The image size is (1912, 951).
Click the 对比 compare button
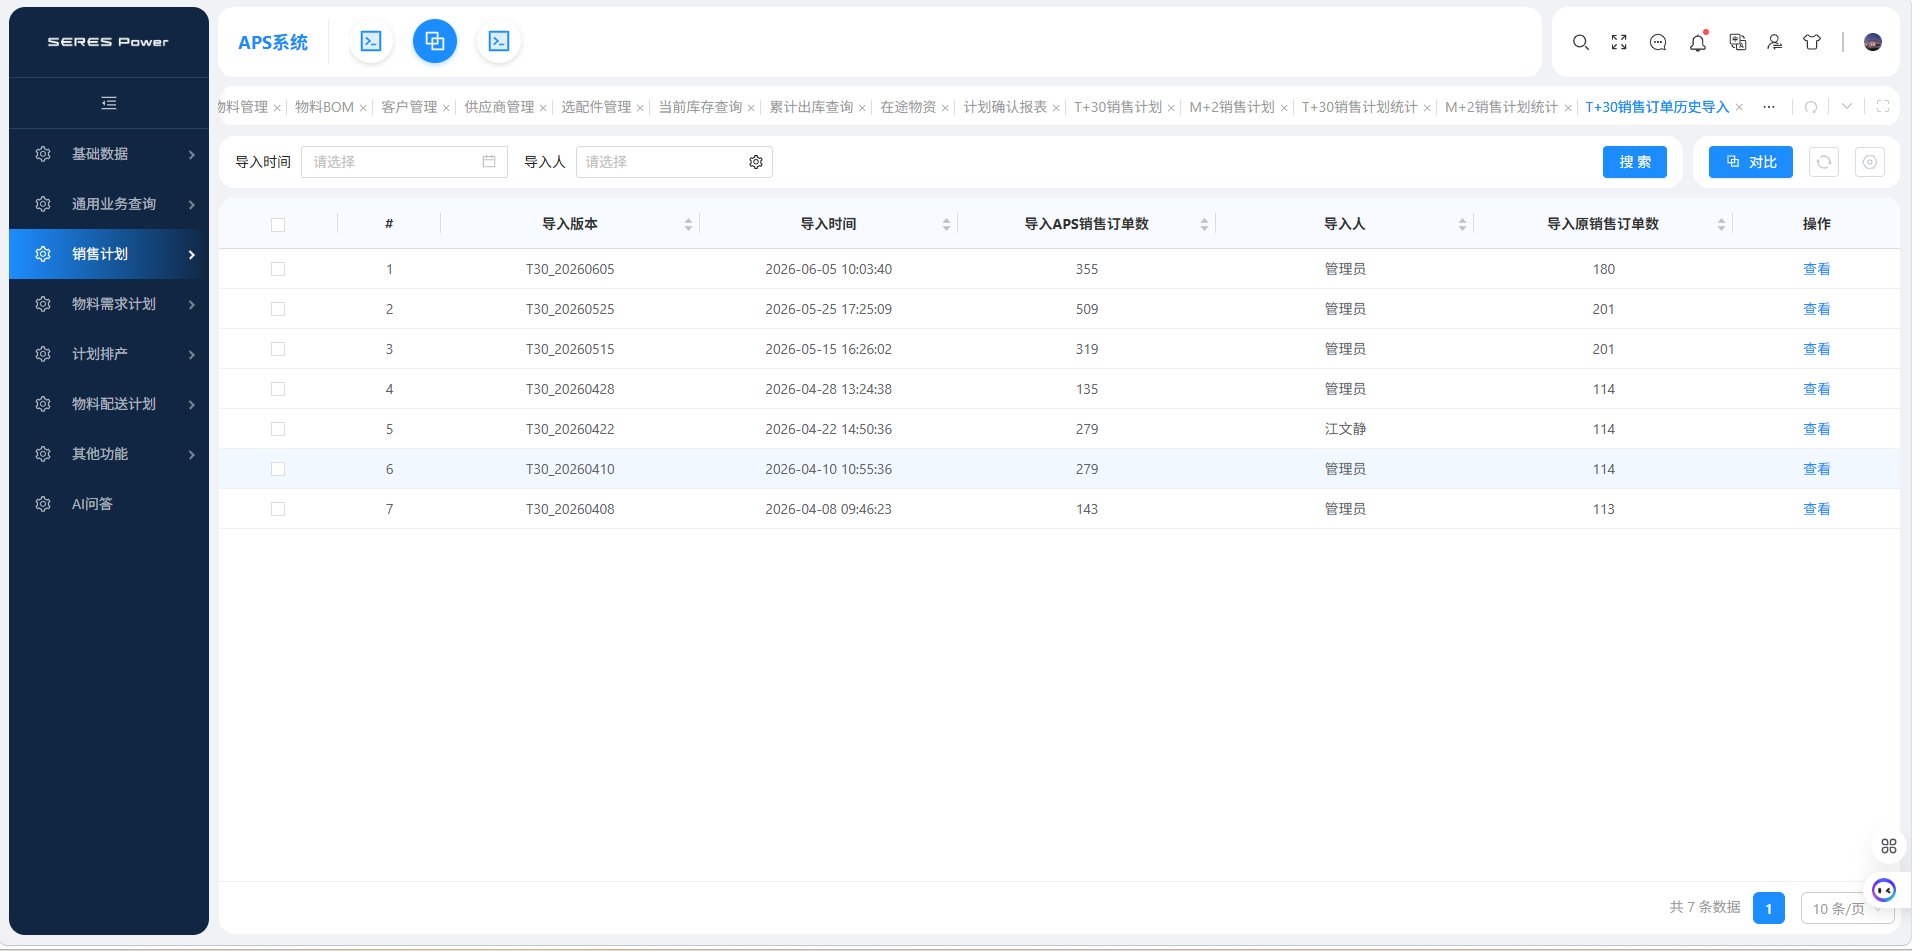click(1751, 162)
